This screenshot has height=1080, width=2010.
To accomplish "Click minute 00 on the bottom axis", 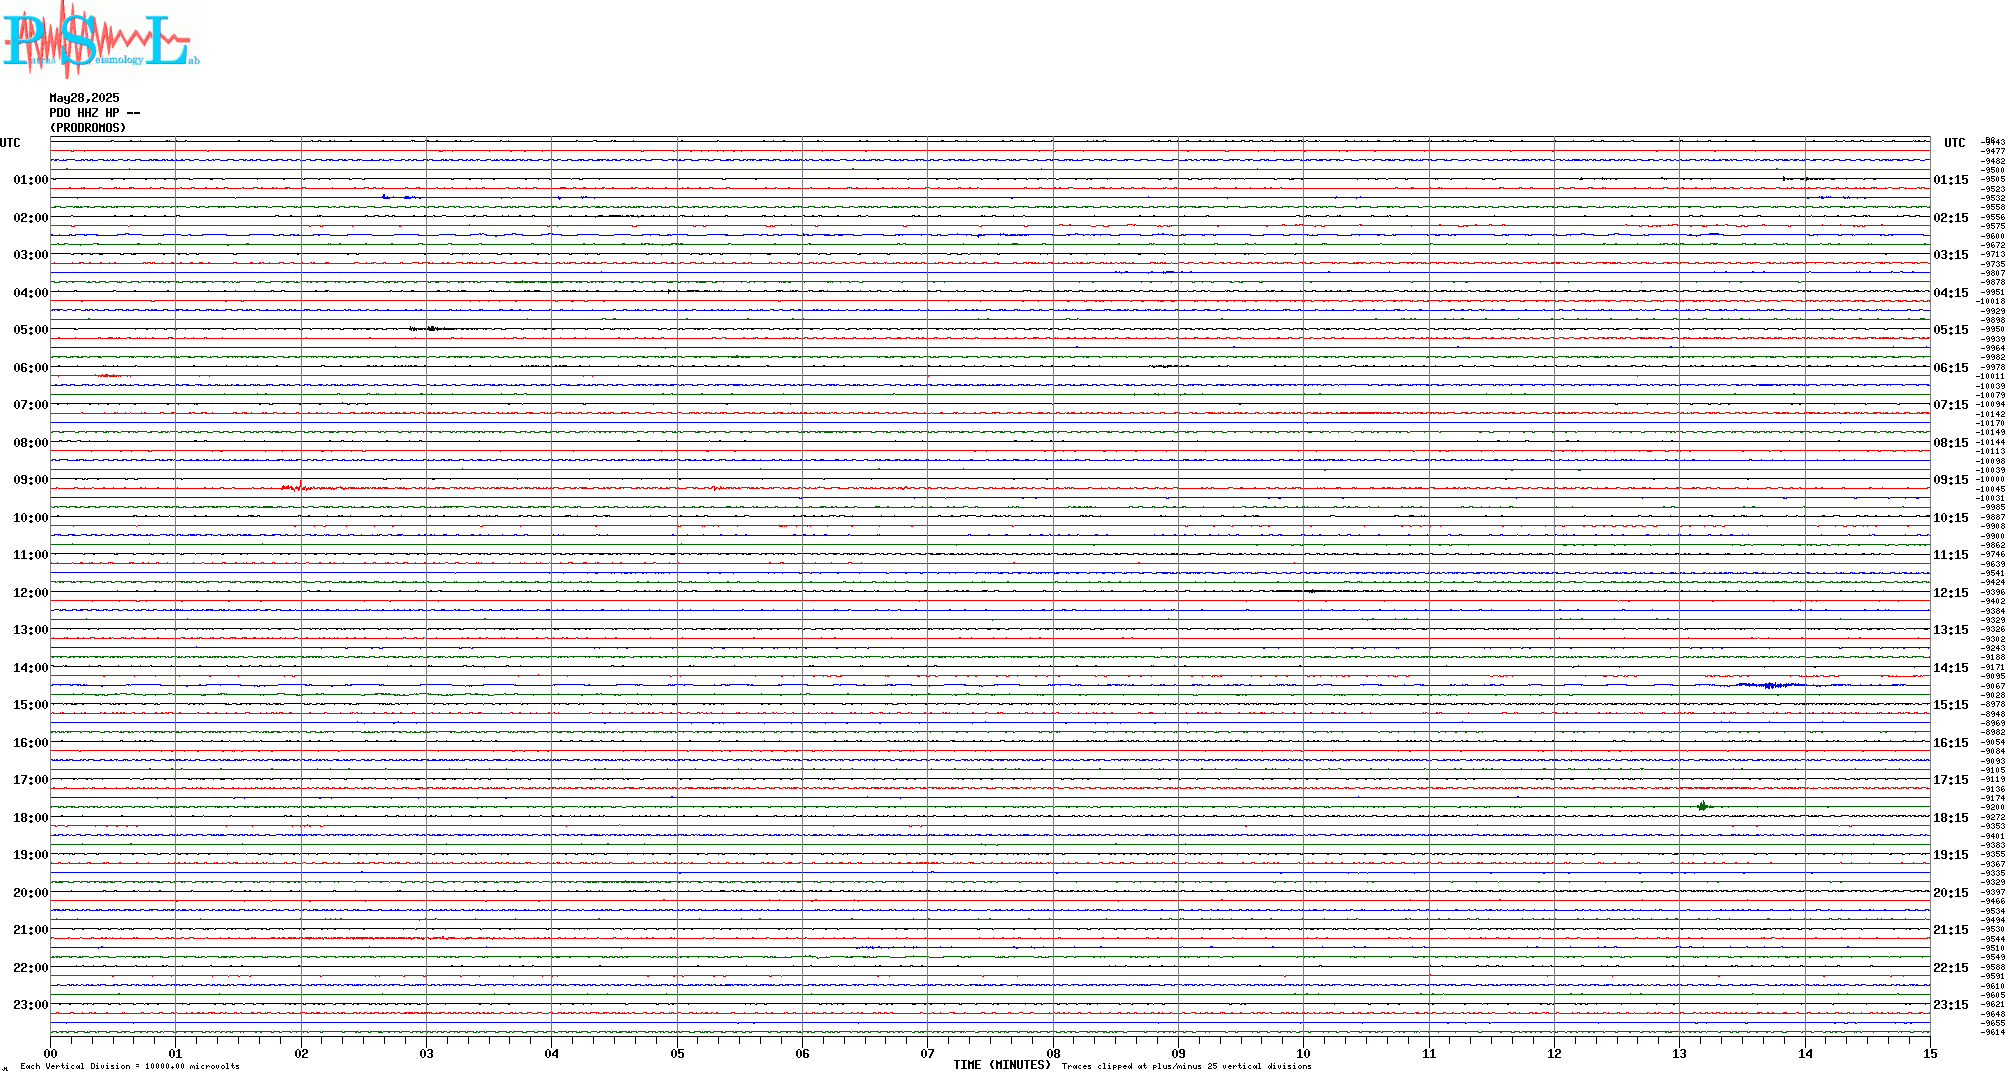I will 50,1053.
